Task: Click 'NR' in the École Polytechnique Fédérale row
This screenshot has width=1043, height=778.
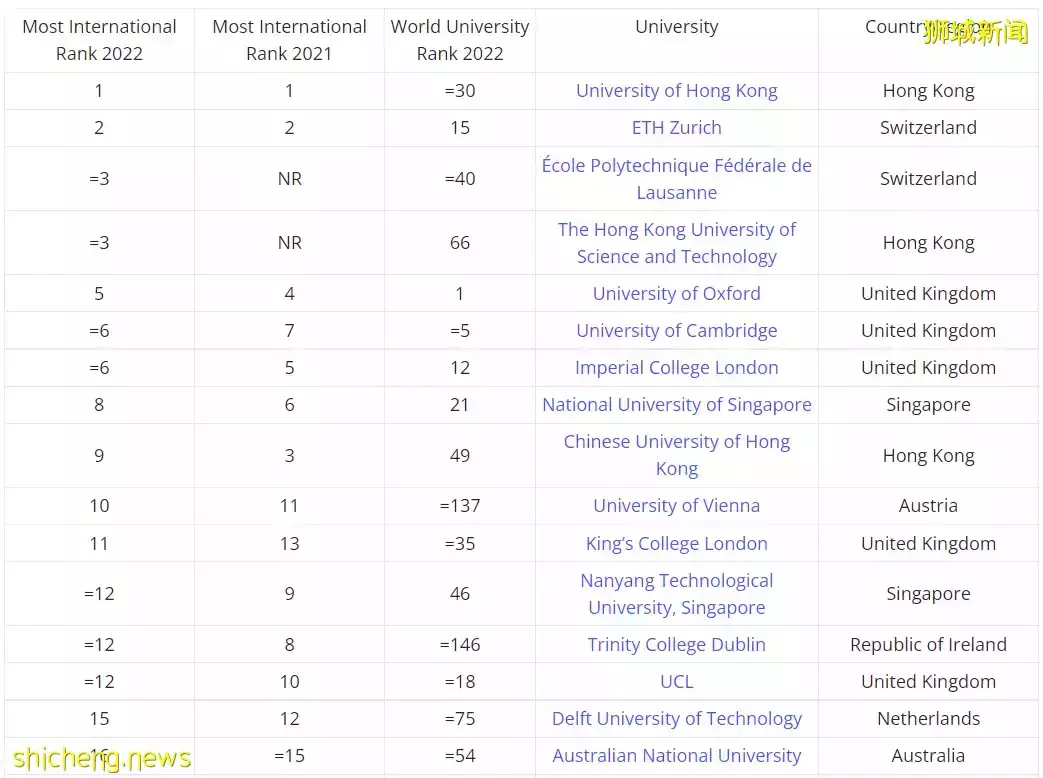Action: (289, 179)
